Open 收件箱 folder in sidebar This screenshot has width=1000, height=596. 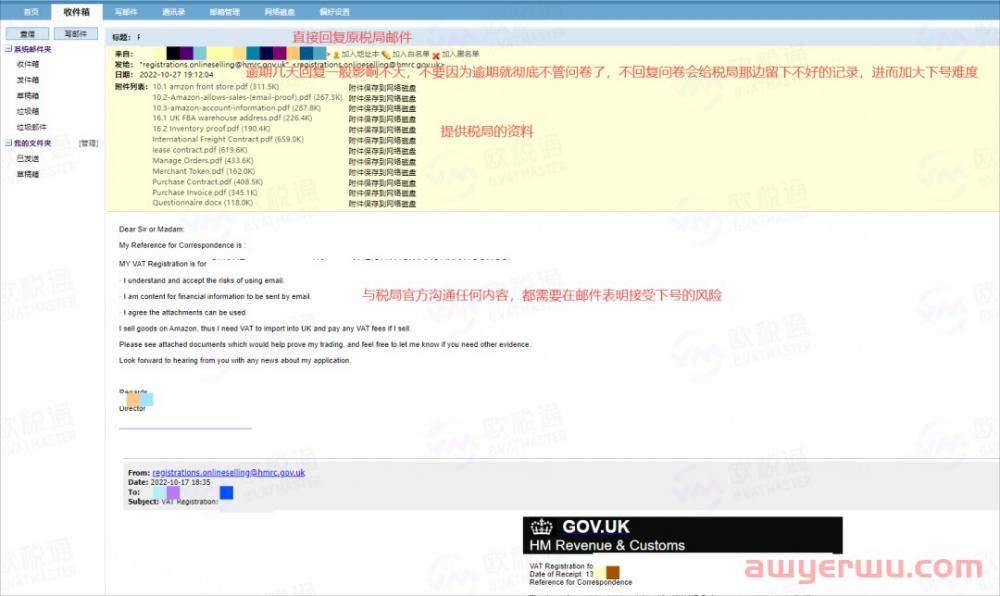(x=27, y=64)
